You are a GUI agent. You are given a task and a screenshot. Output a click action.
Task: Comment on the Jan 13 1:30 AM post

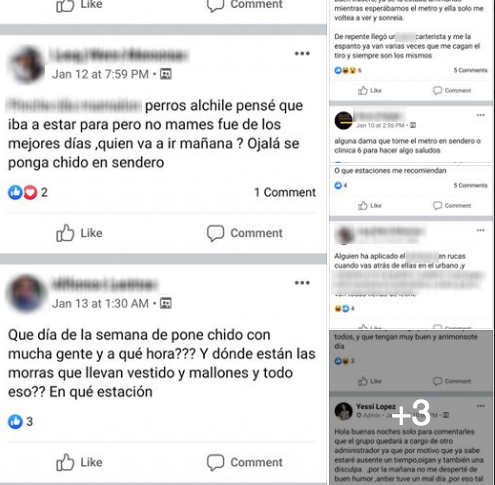point(244,462)
